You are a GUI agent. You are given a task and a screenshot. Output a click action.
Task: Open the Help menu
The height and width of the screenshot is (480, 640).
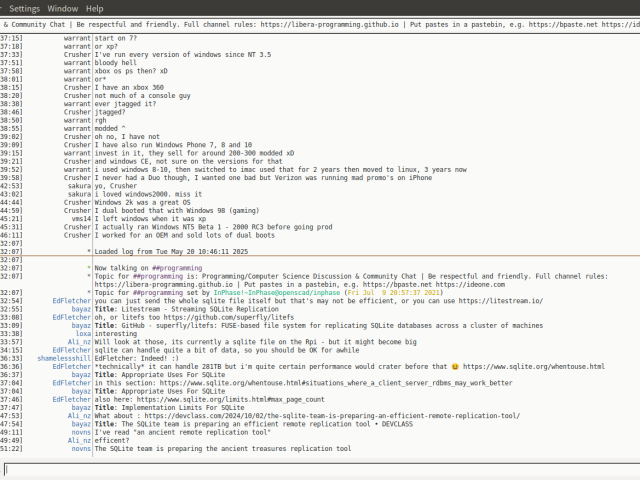point(94,9)
